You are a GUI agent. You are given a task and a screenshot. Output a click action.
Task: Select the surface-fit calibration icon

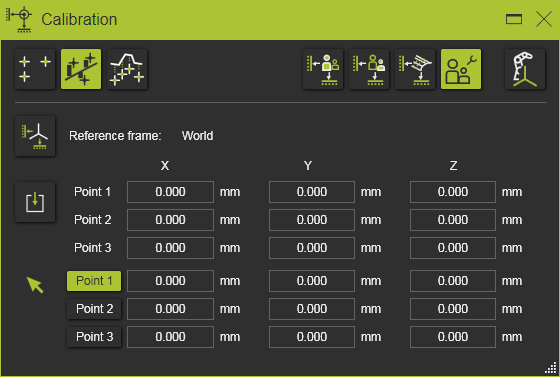click(127, 69)
